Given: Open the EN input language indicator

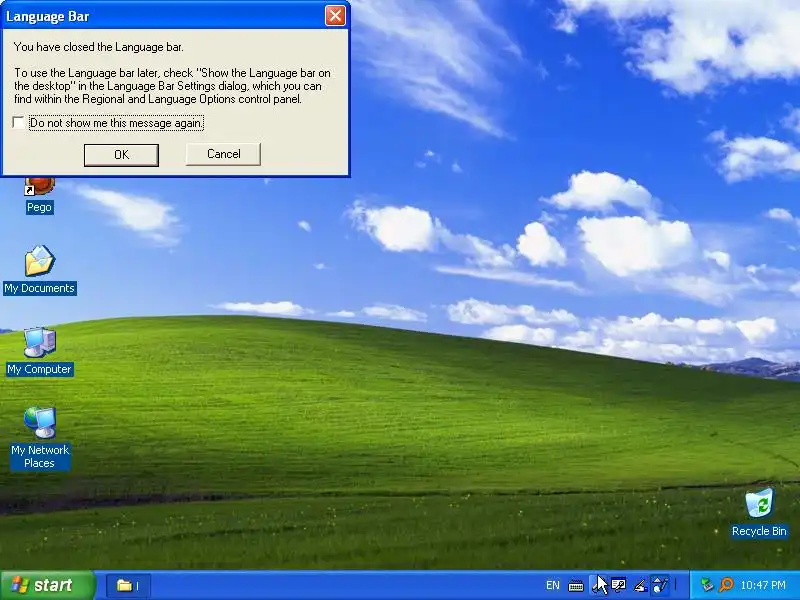Looking at the screenshot, I should click(553, 585).
